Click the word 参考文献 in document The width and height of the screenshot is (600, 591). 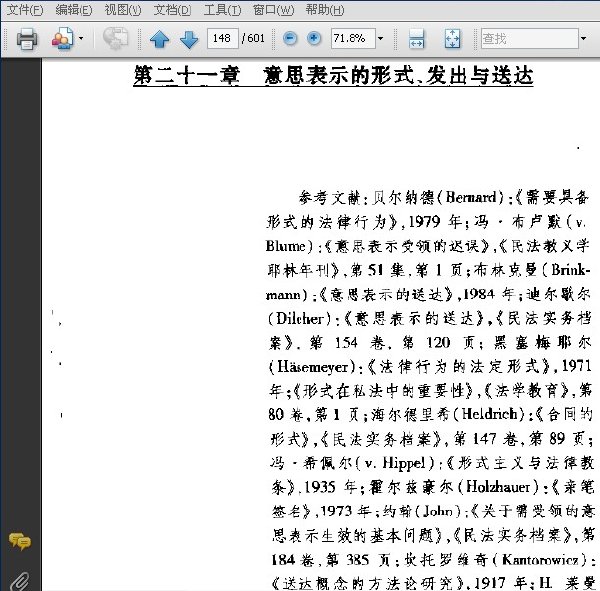pyautogui.click(x=329, y=198)
